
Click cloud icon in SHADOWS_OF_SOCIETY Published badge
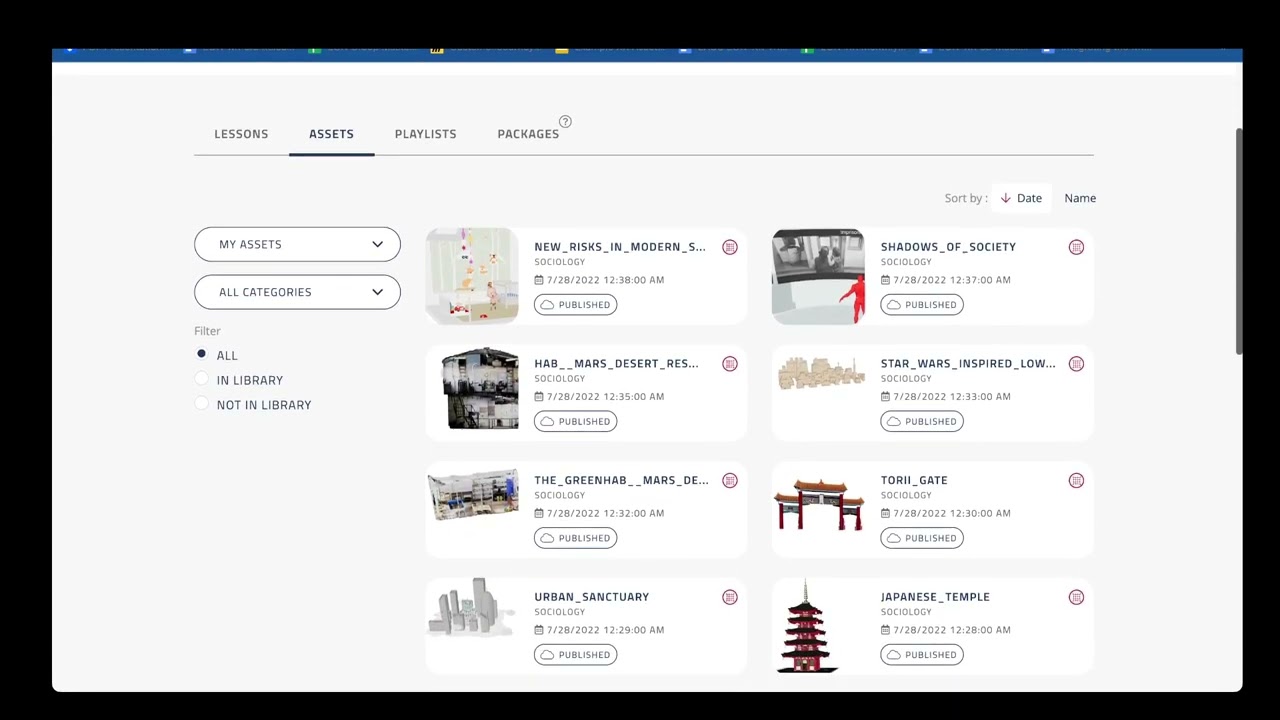point(894,305)
